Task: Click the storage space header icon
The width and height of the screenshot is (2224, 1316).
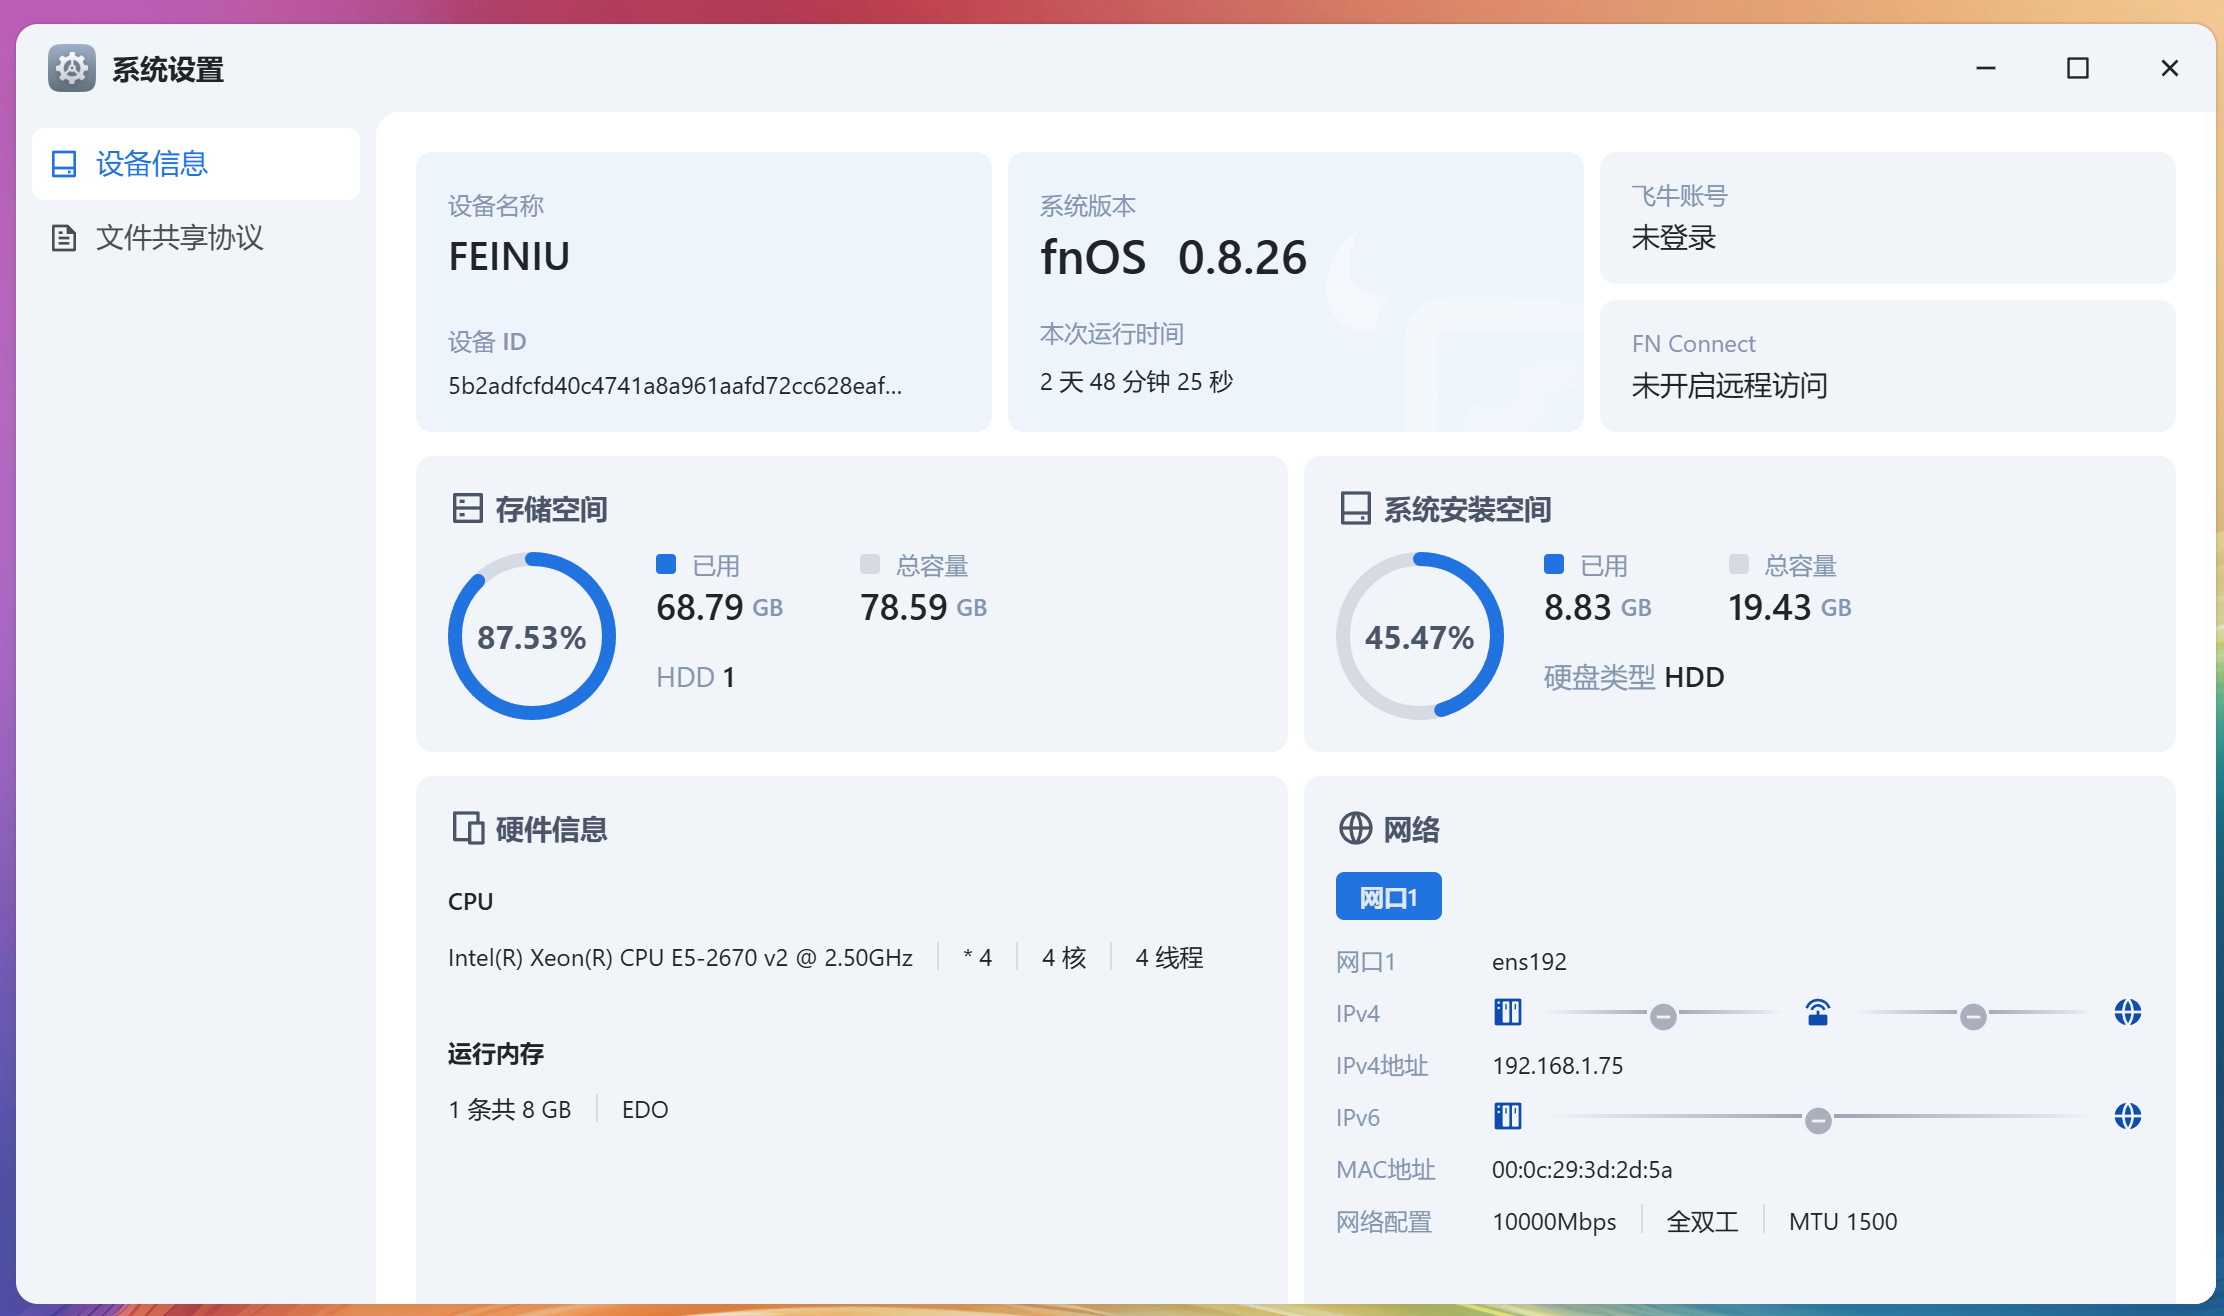Action: pyautogui.click(x=467, y=509)
